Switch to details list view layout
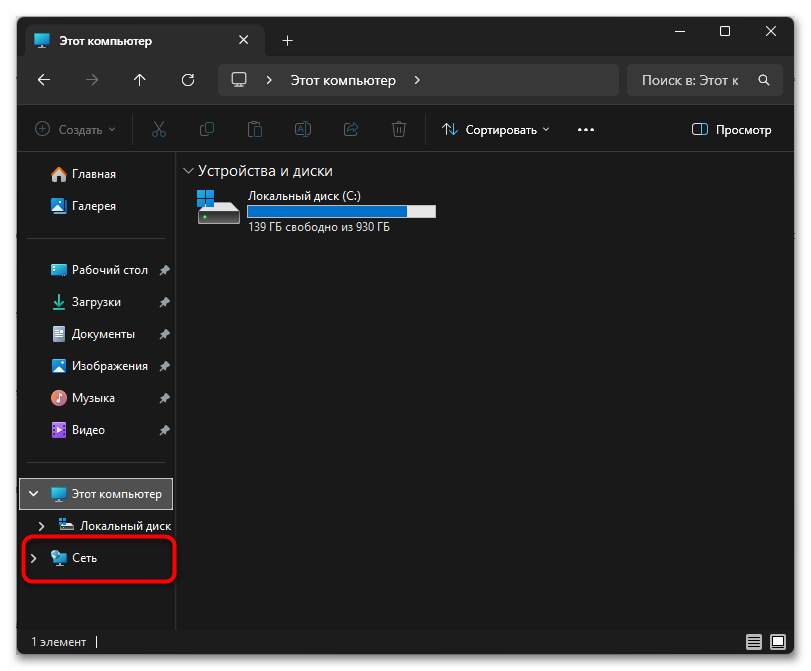 753,642
